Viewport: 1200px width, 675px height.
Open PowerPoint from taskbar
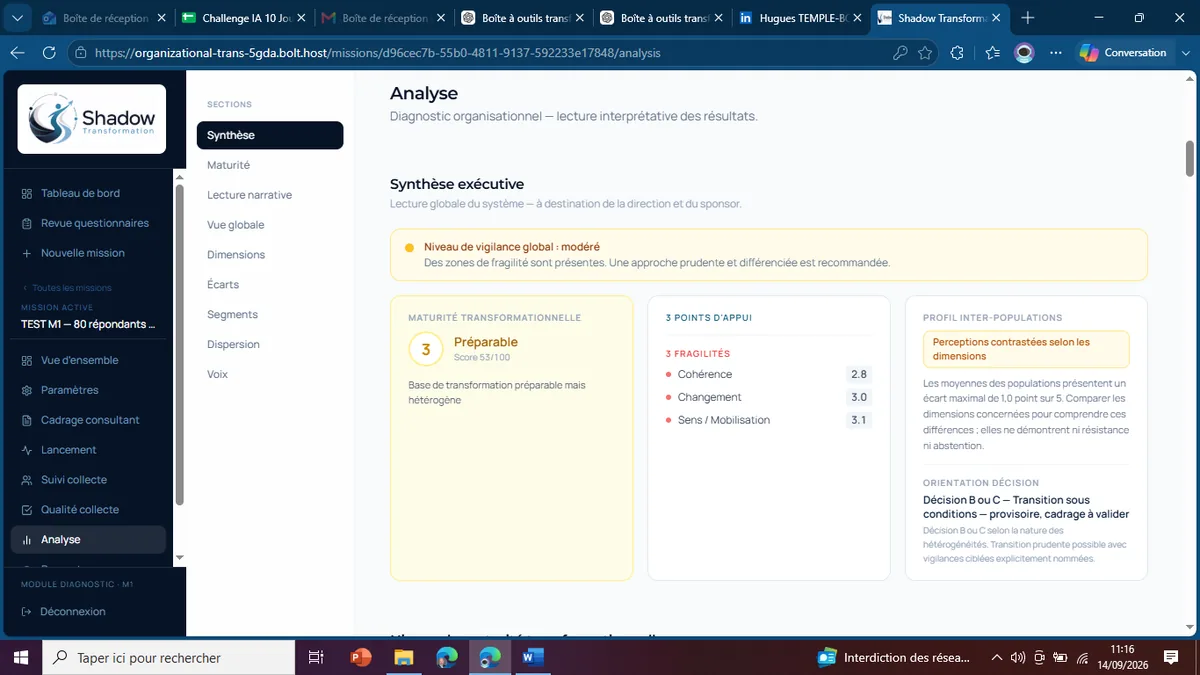(x=361, y=657)
